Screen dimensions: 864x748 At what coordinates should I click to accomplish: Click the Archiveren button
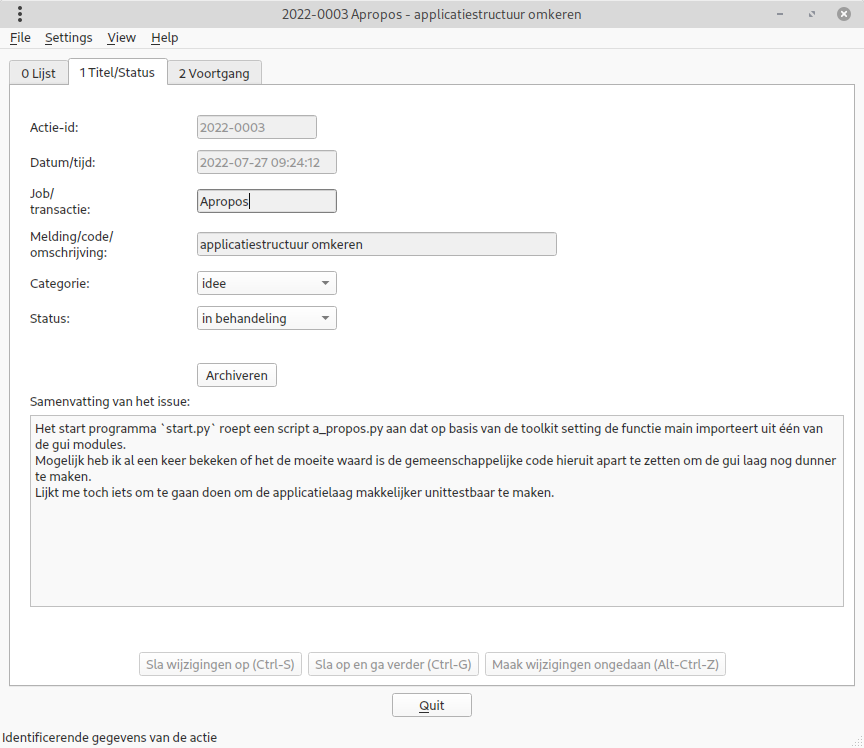pos(237,375)
